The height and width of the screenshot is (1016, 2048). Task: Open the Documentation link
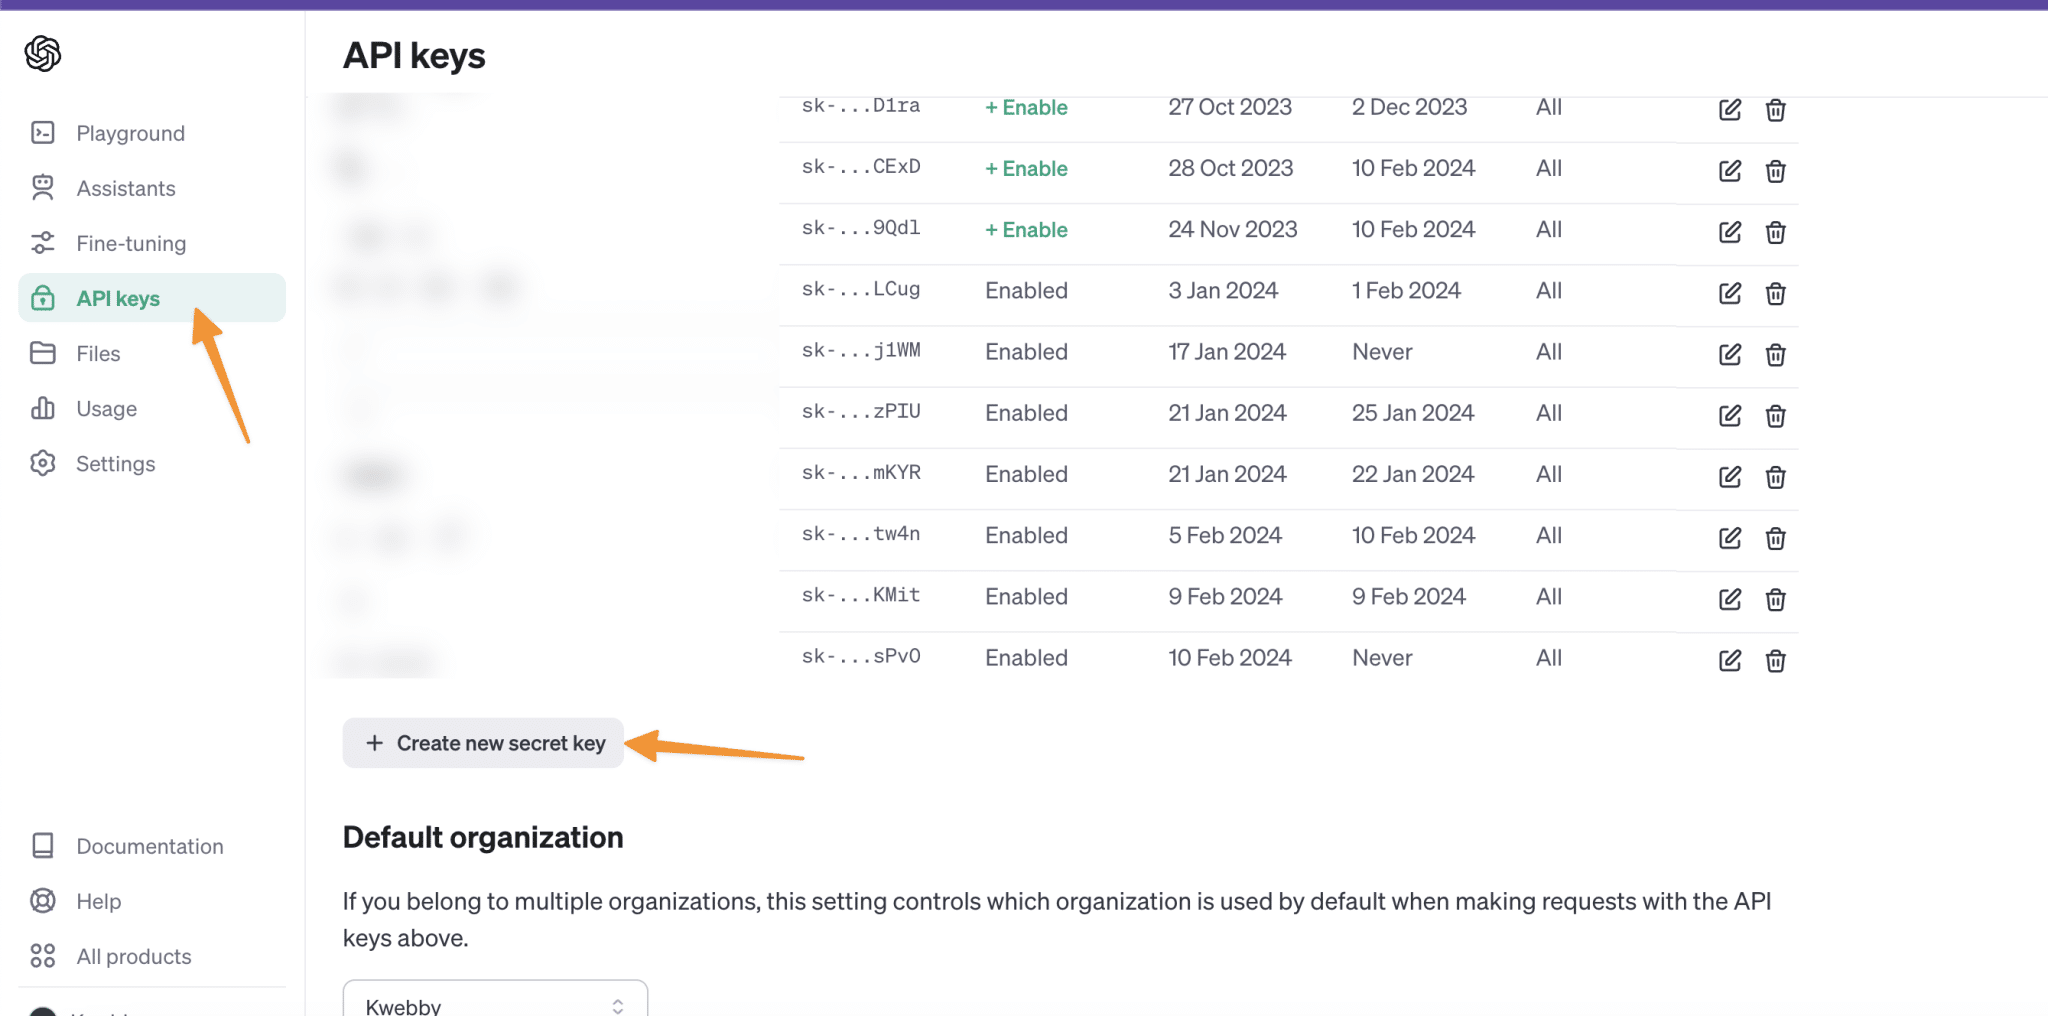(x=149, y=846)
